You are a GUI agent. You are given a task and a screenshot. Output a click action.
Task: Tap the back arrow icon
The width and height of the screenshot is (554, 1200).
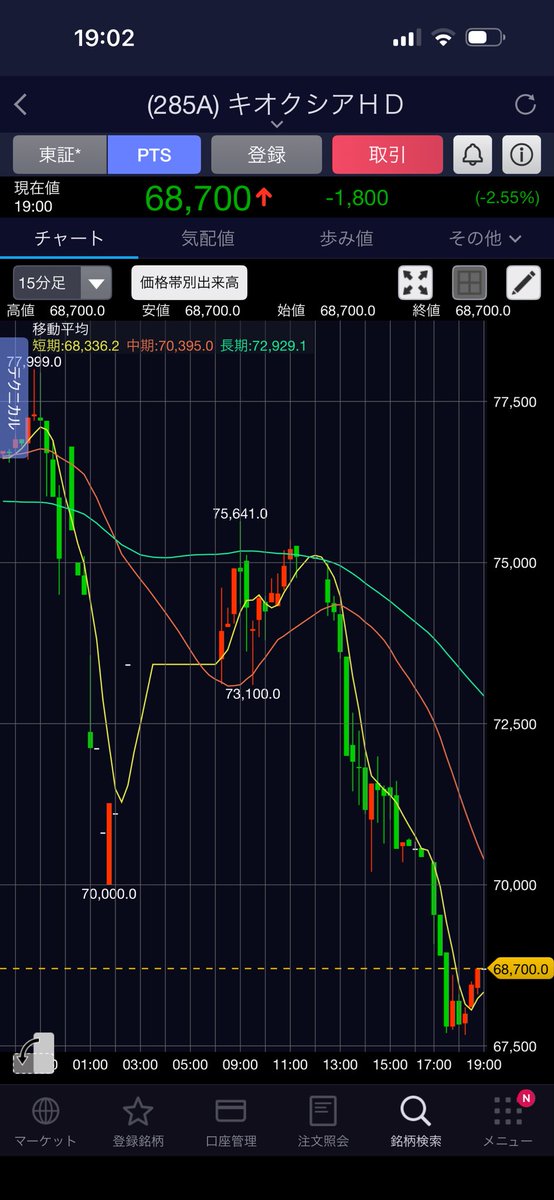click(21, 104)
